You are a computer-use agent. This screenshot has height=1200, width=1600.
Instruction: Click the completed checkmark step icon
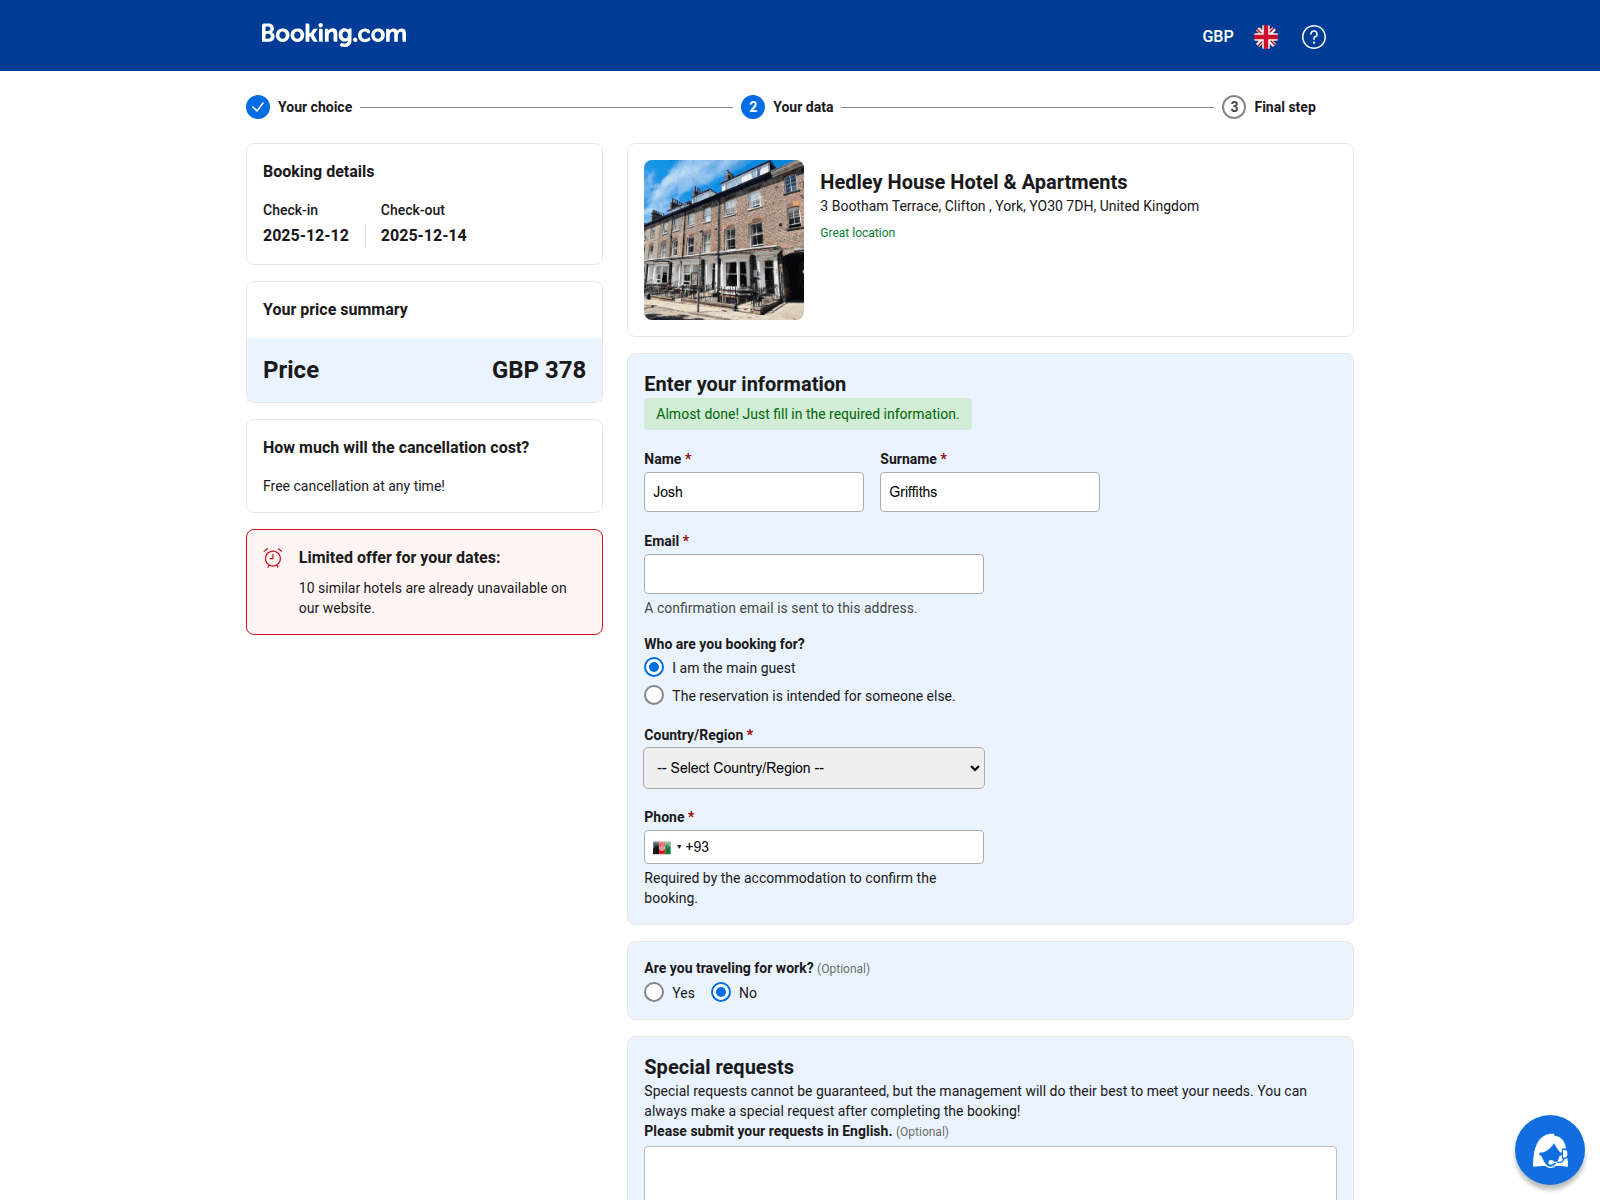pyautogui.click(x=258, y=107)
